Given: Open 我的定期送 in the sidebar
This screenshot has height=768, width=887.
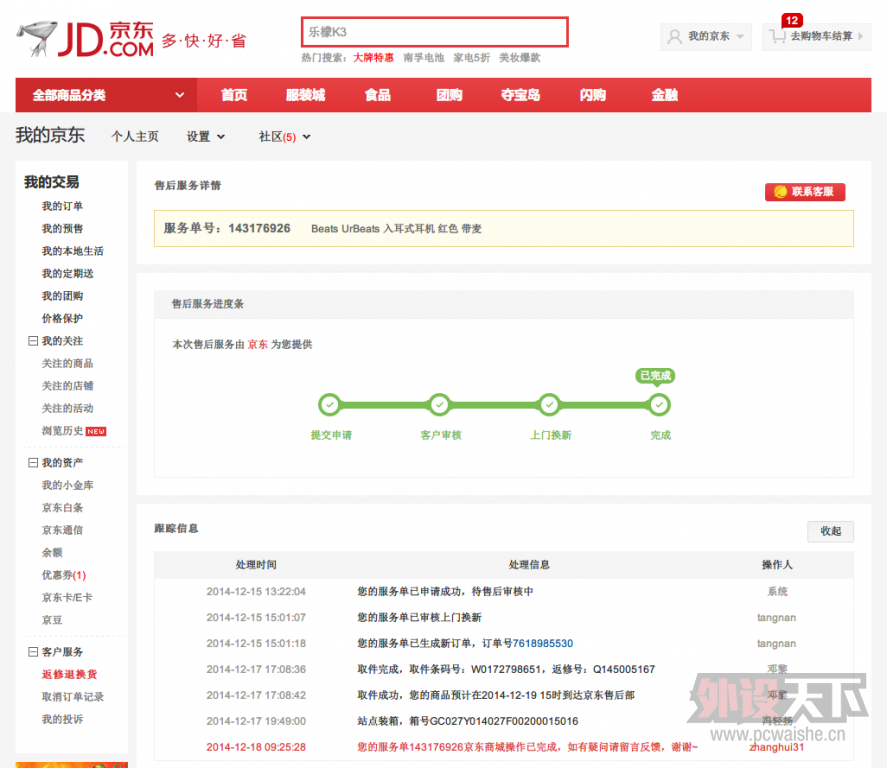Looking at the screenshot, I should 67,274.
